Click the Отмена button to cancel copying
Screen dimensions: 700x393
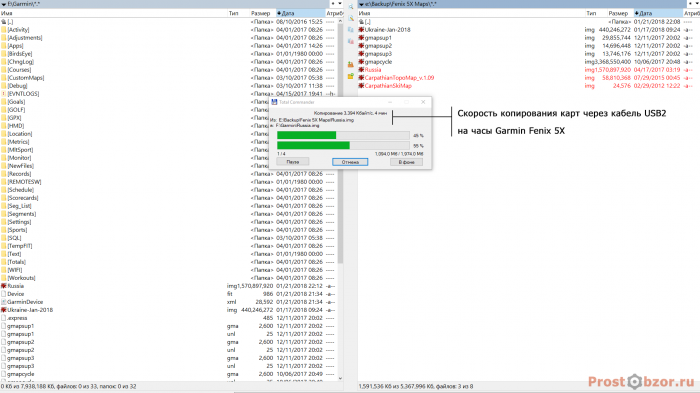(x=350, y=162)
